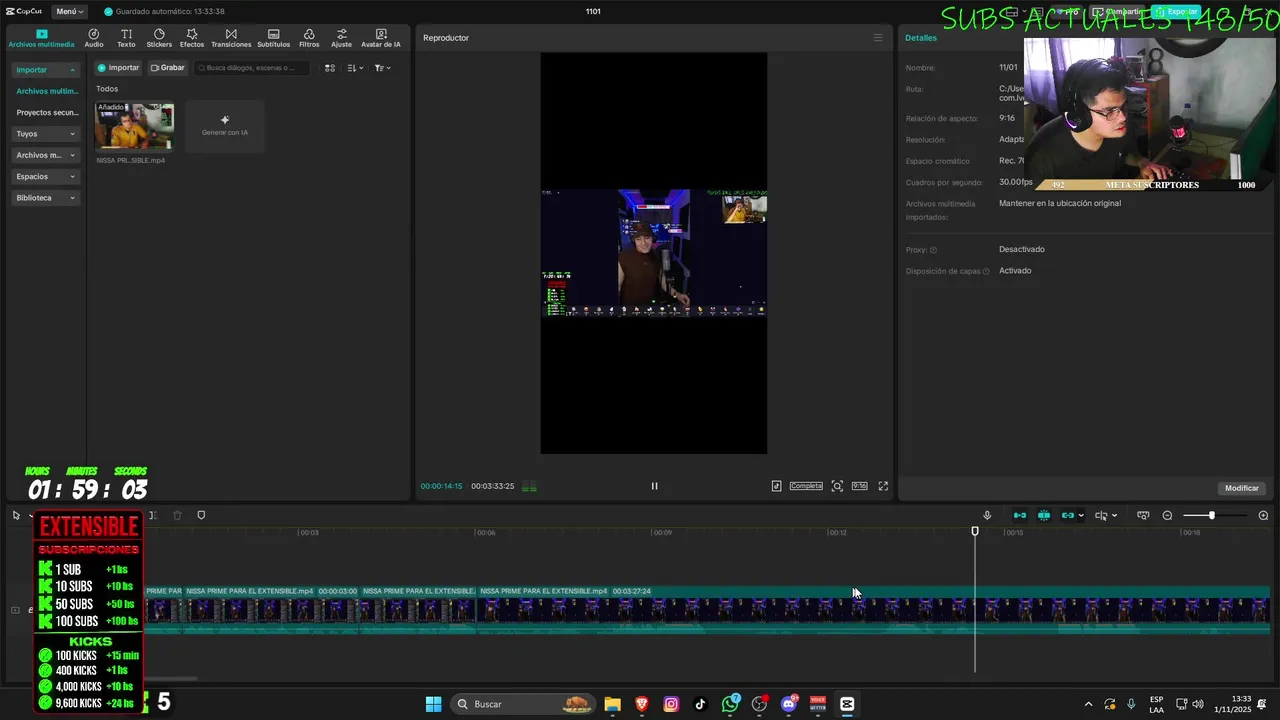Open the Archivos multimedia tab

[41, 39]
